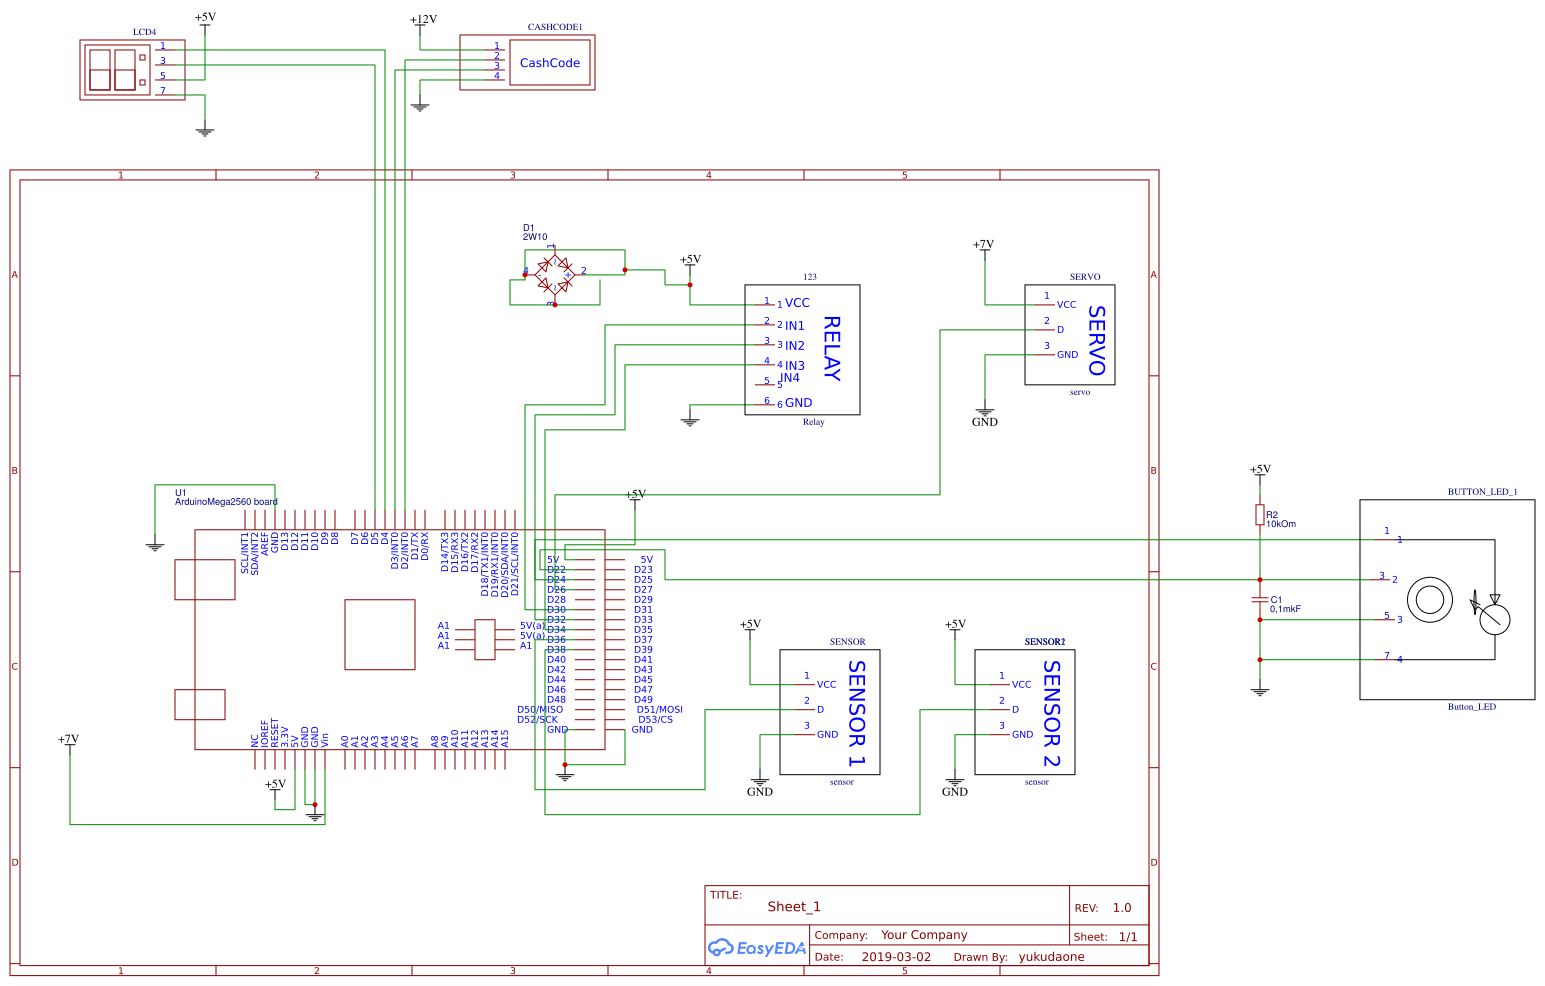Select the Arduino 3.3V pin label
The height and width of the screenshot is (986, 1545).
(x=285, y=737)
